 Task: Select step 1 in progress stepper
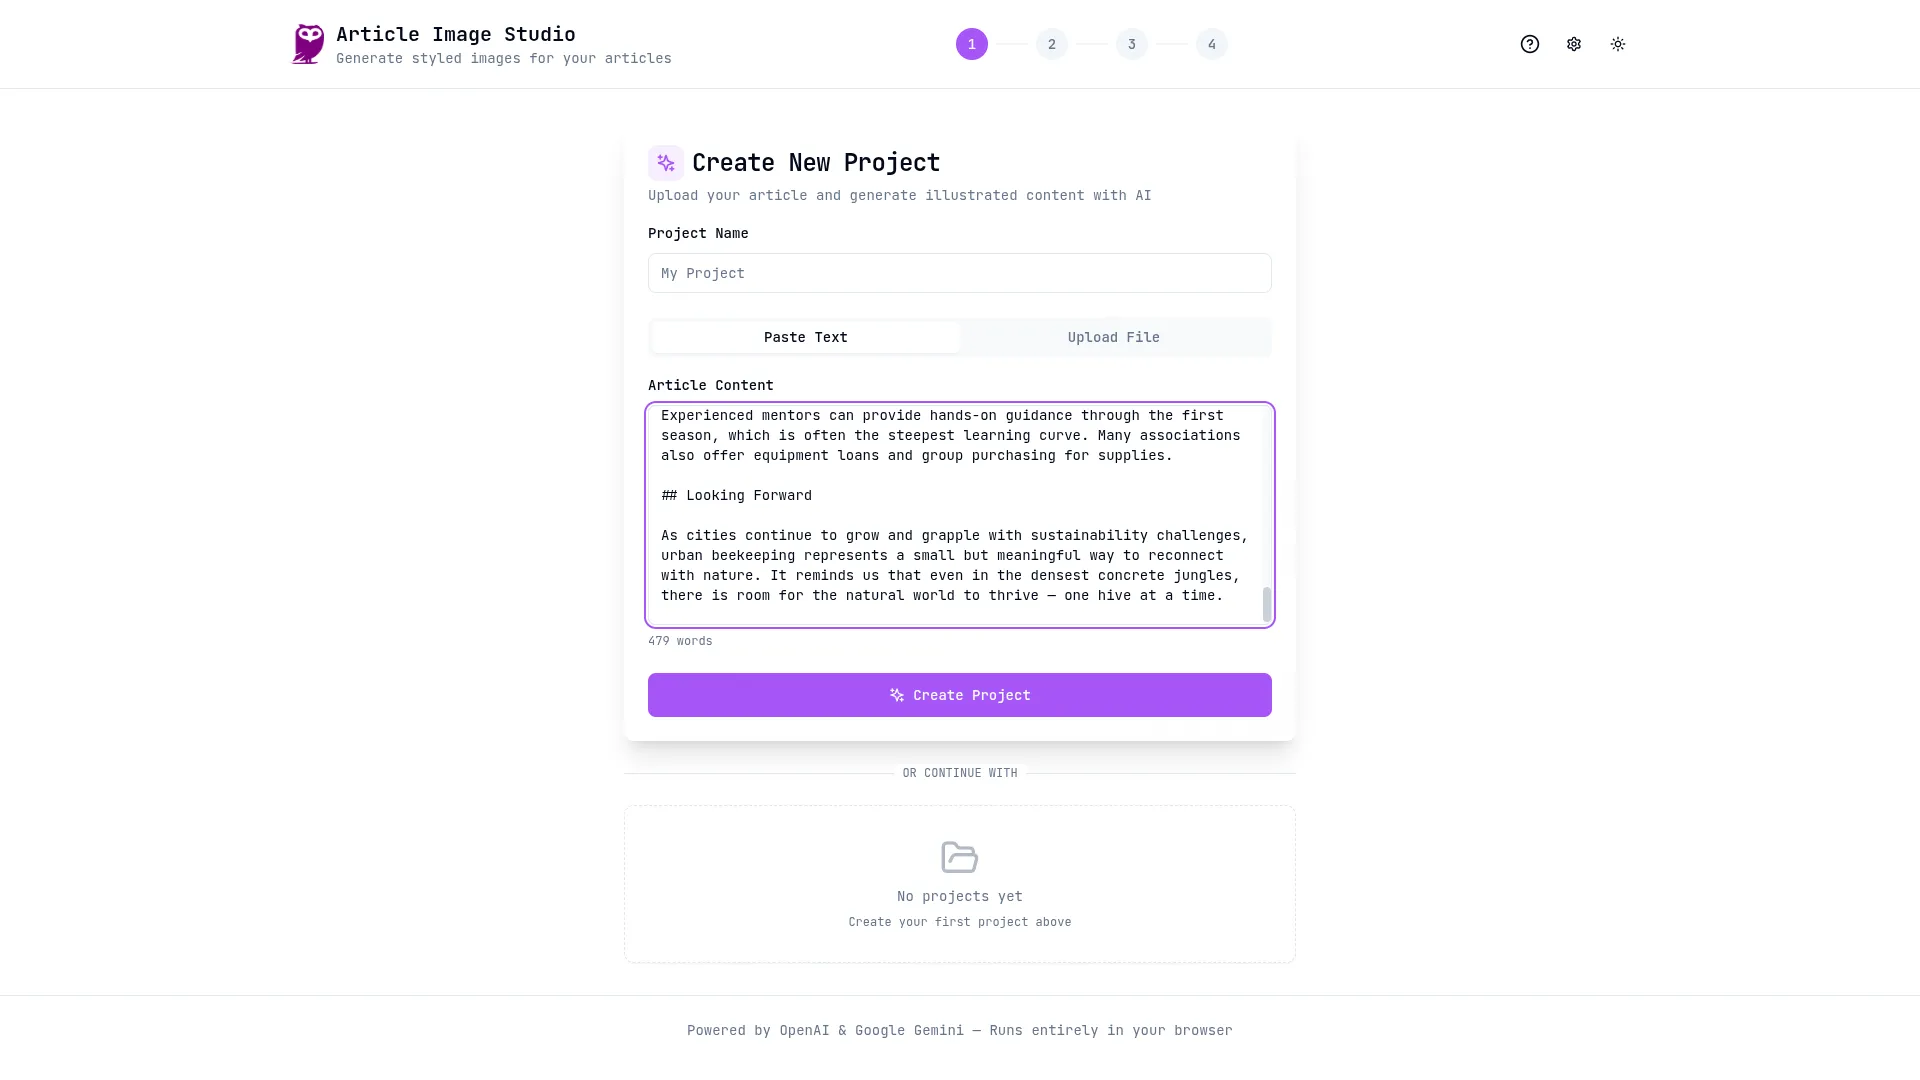(x=972, y=44)
